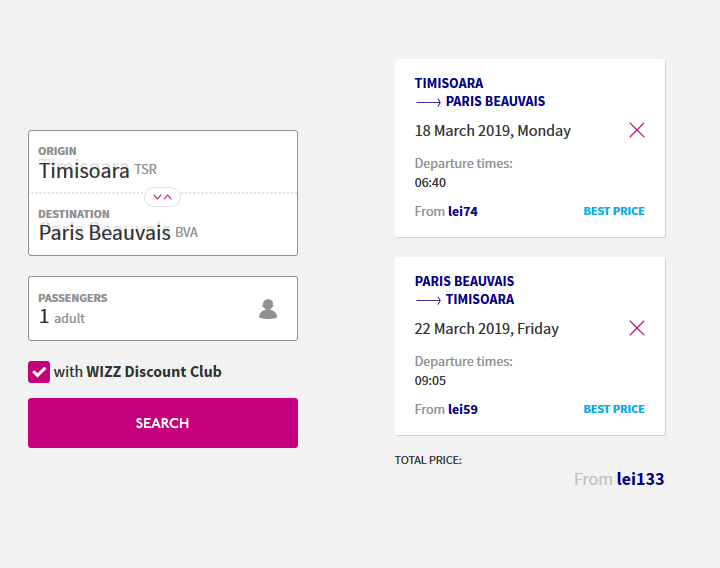Click the 18 March 2019, Monday date
Image resolution: width=720 pixels, height=568 pixels.
coord(493,131)
